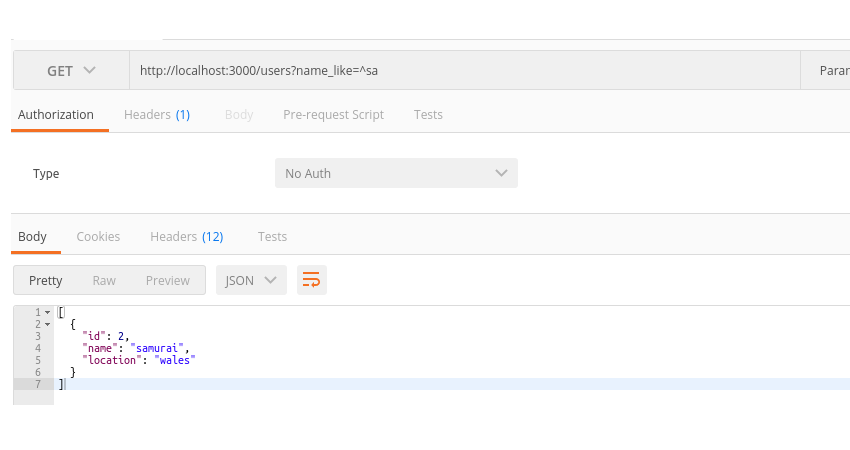Switch to Raw response view
The image size is (850, 450).
104,280
